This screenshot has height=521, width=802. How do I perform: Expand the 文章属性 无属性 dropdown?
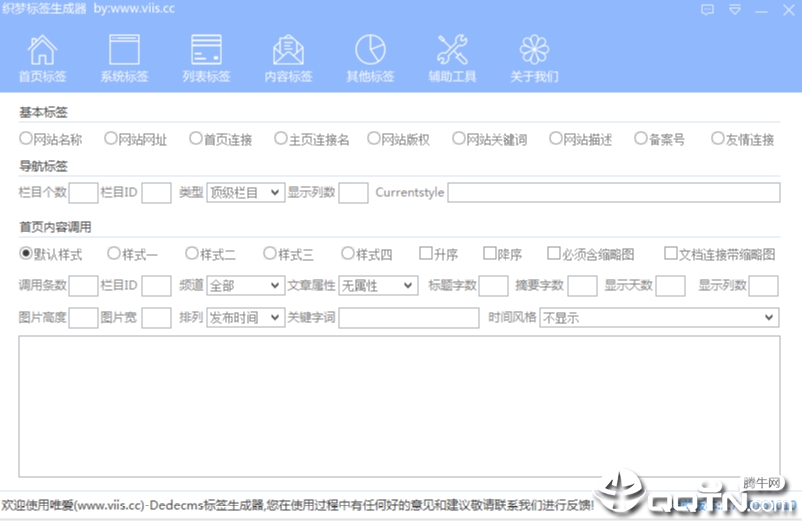378,285
